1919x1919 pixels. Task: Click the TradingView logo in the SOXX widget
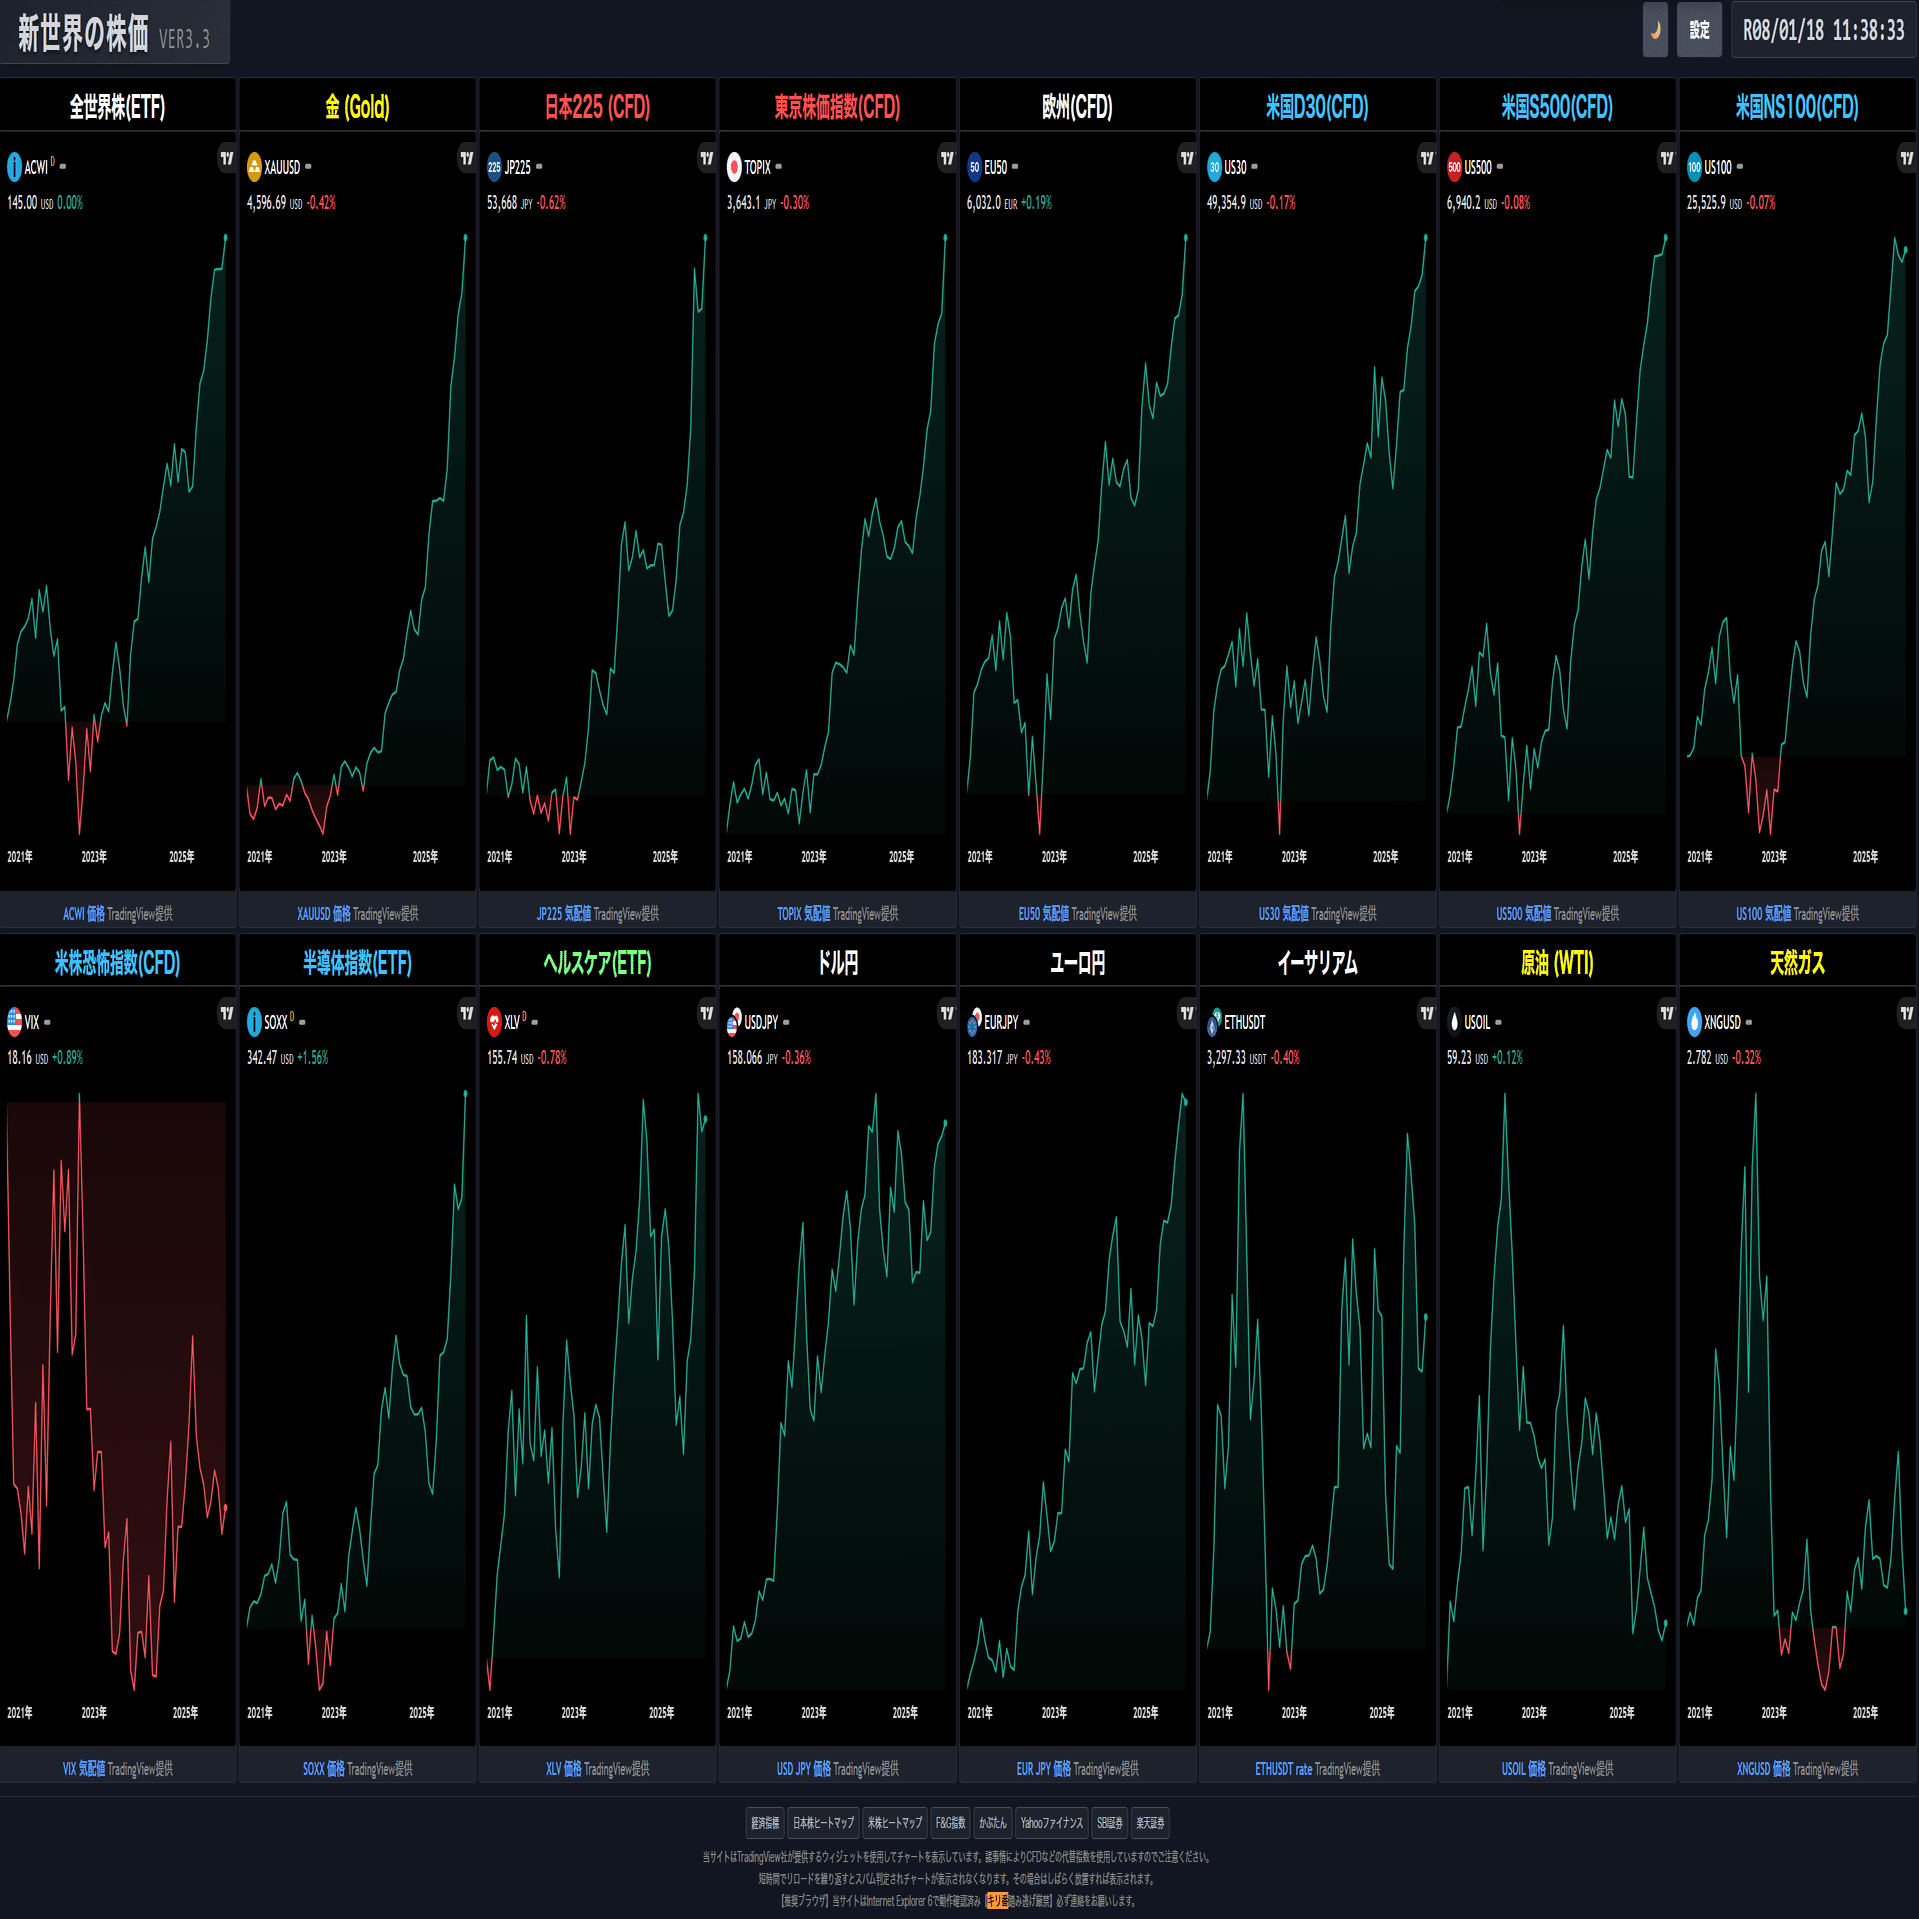[467, 1013]
